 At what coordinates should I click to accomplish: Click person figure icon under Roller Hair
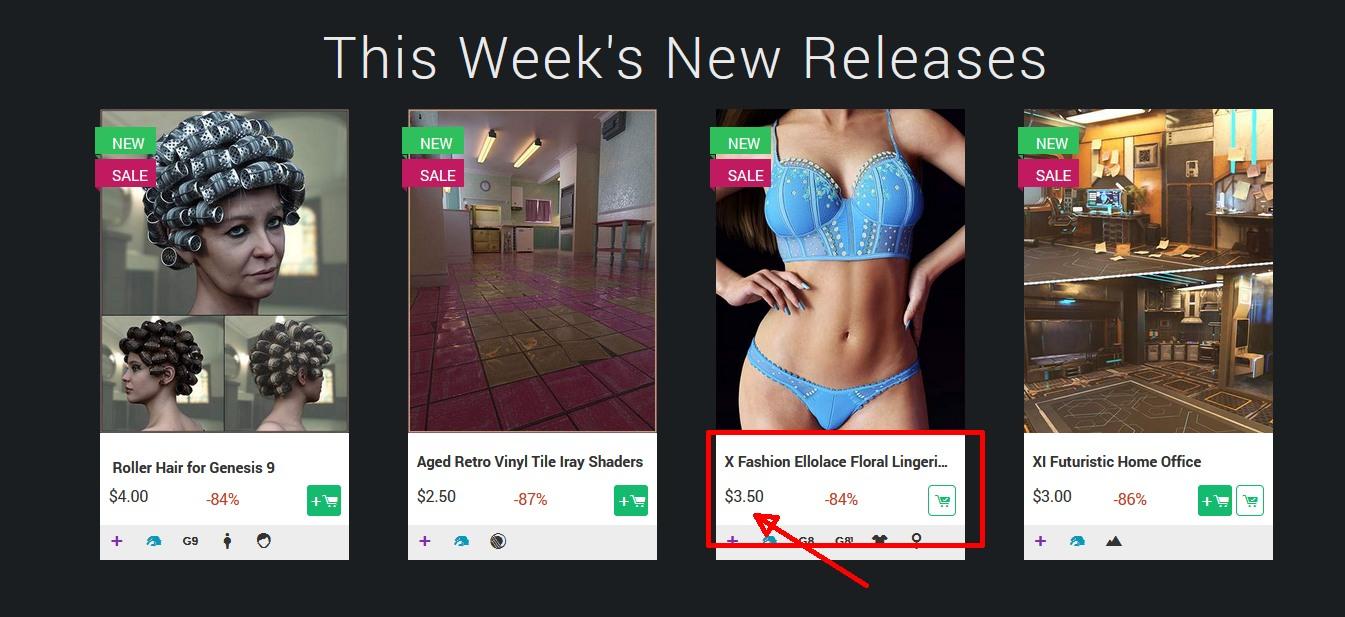[227, 541]
